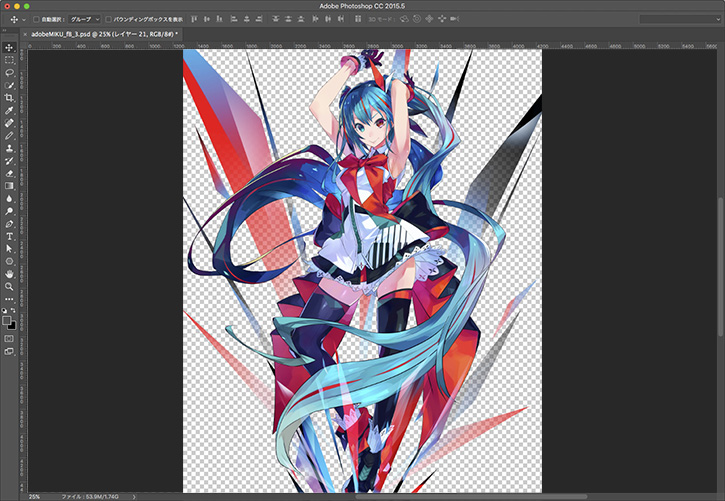
Task: Select the Brush tool
Action: [x=9, y=136]
